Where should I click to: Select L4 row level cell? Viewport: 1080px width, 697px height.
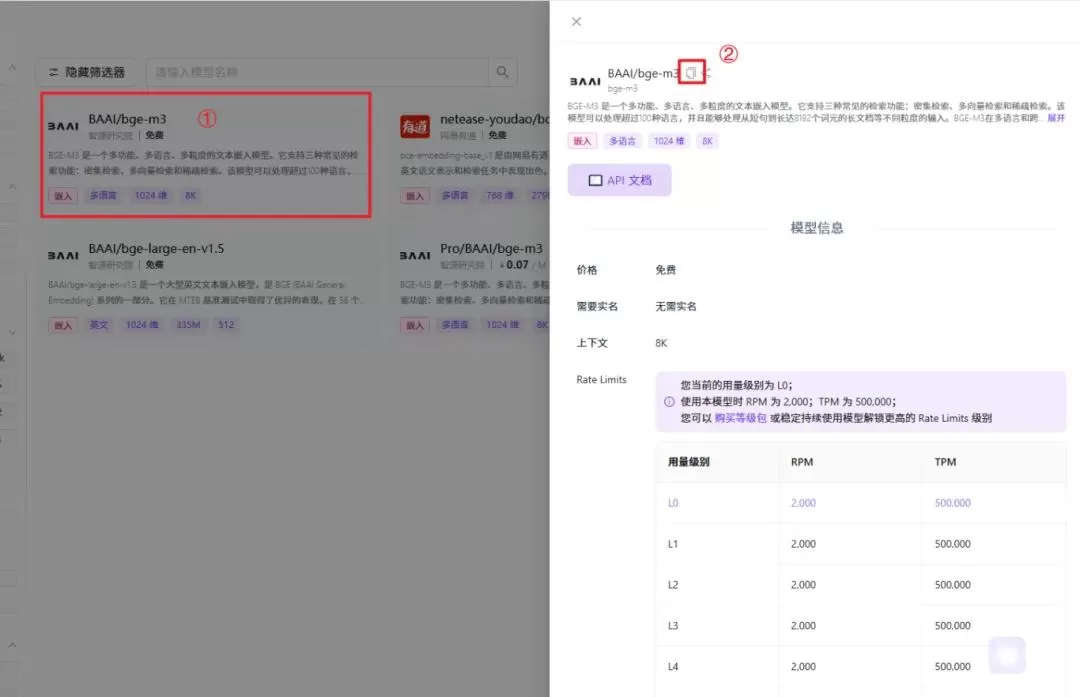coord(673,667)
